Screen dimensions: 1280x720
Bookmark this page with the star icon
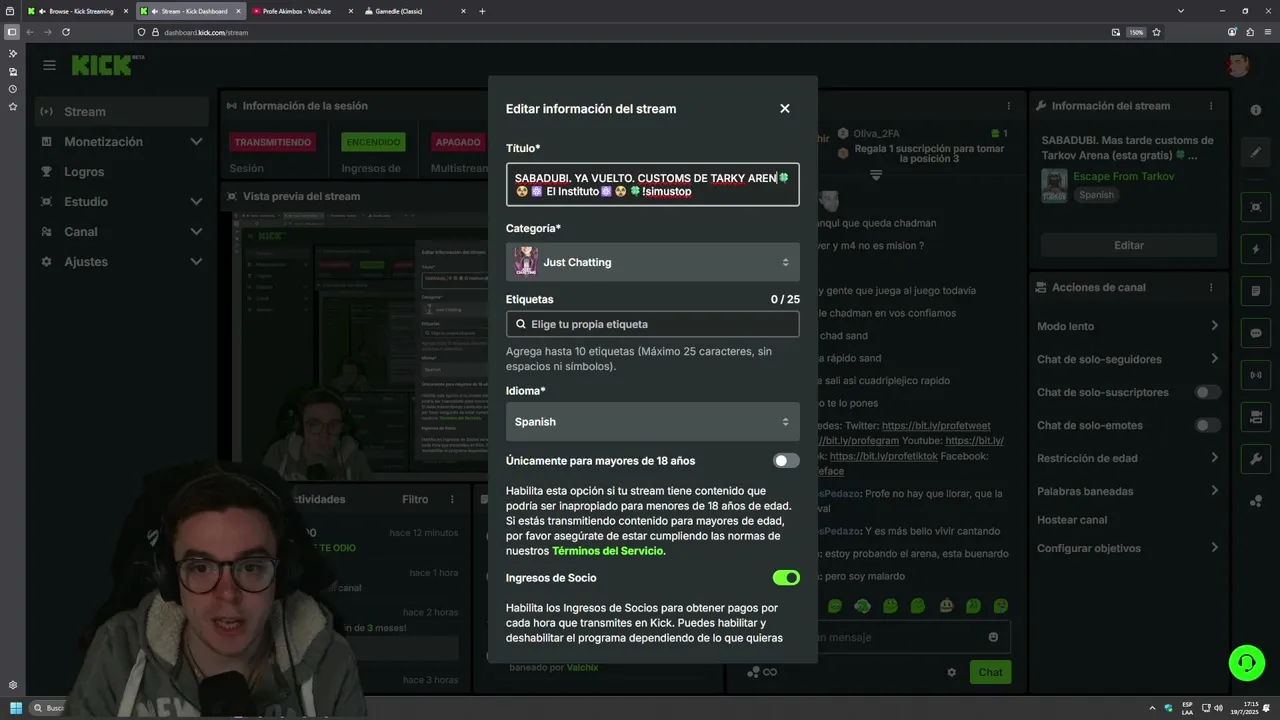tap(1156, 32)
